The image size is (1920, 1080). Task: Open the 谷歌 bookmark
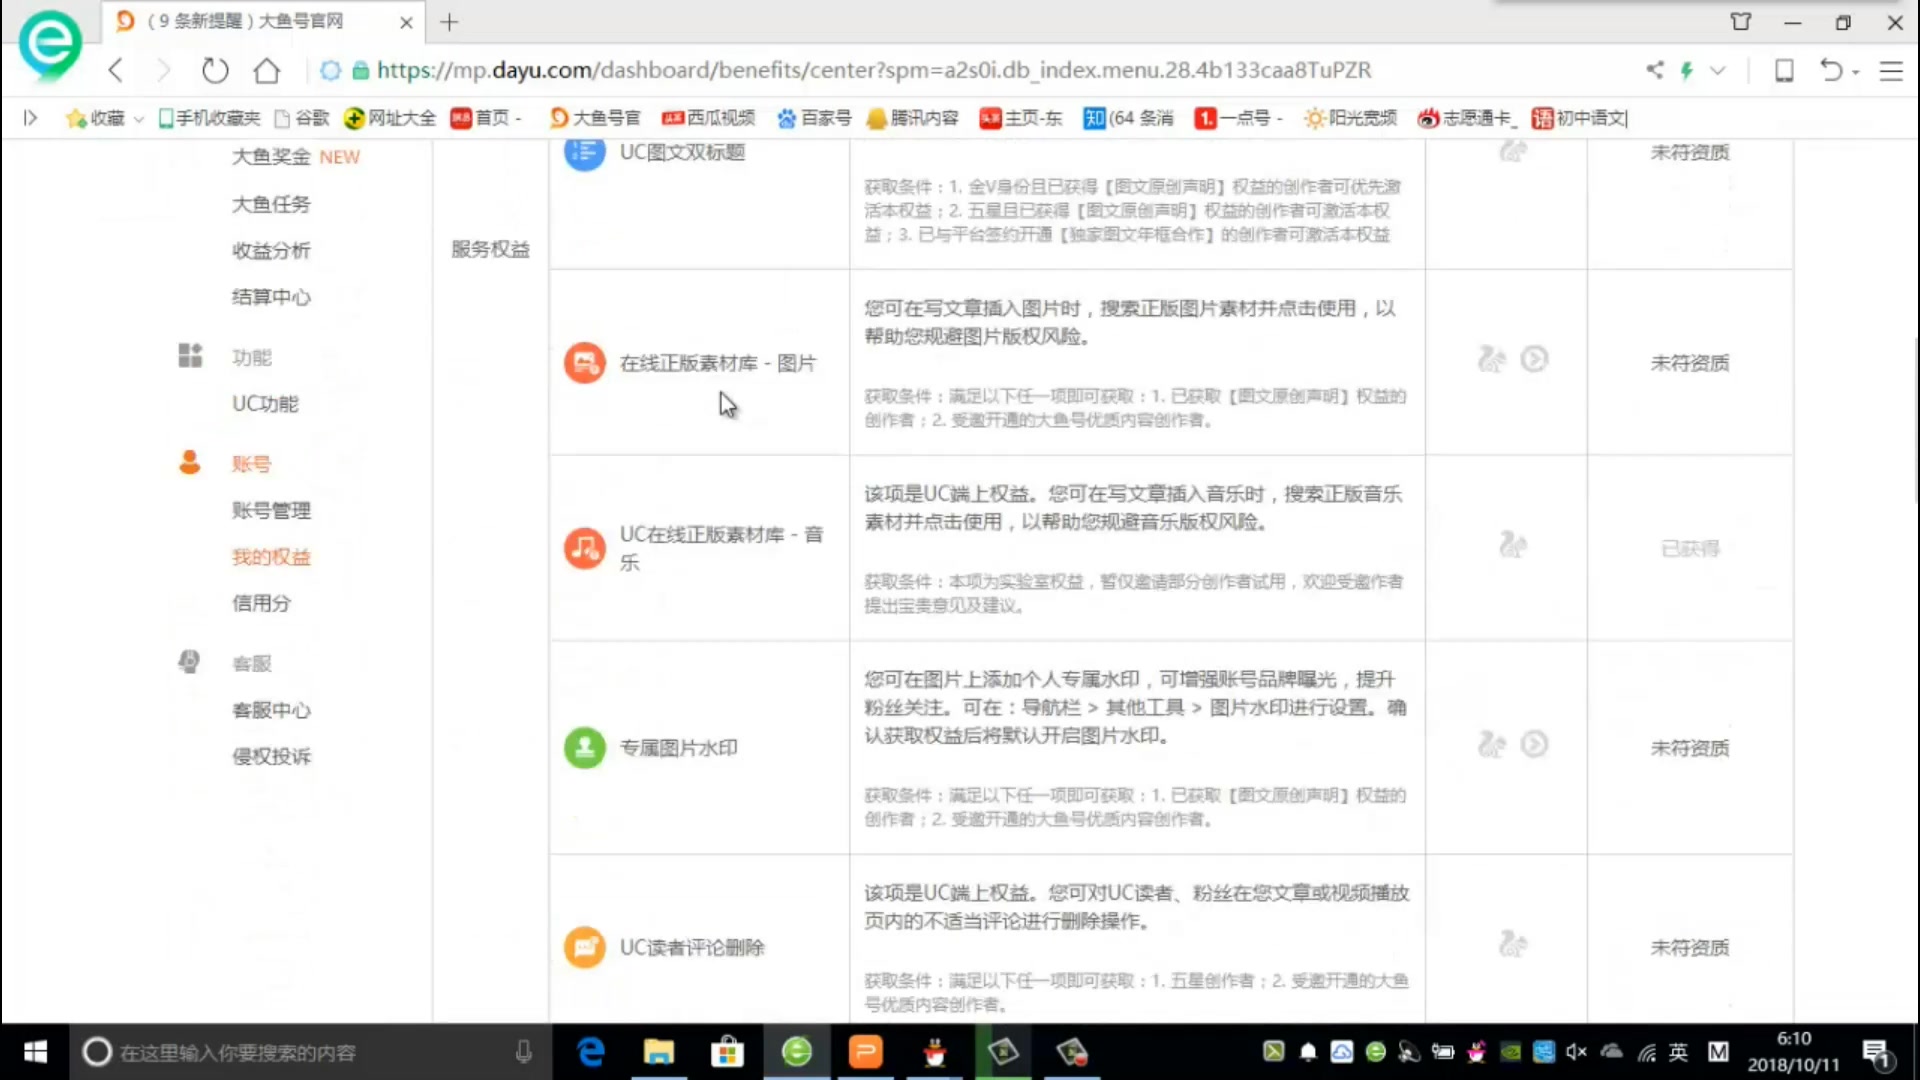(302, 118)
